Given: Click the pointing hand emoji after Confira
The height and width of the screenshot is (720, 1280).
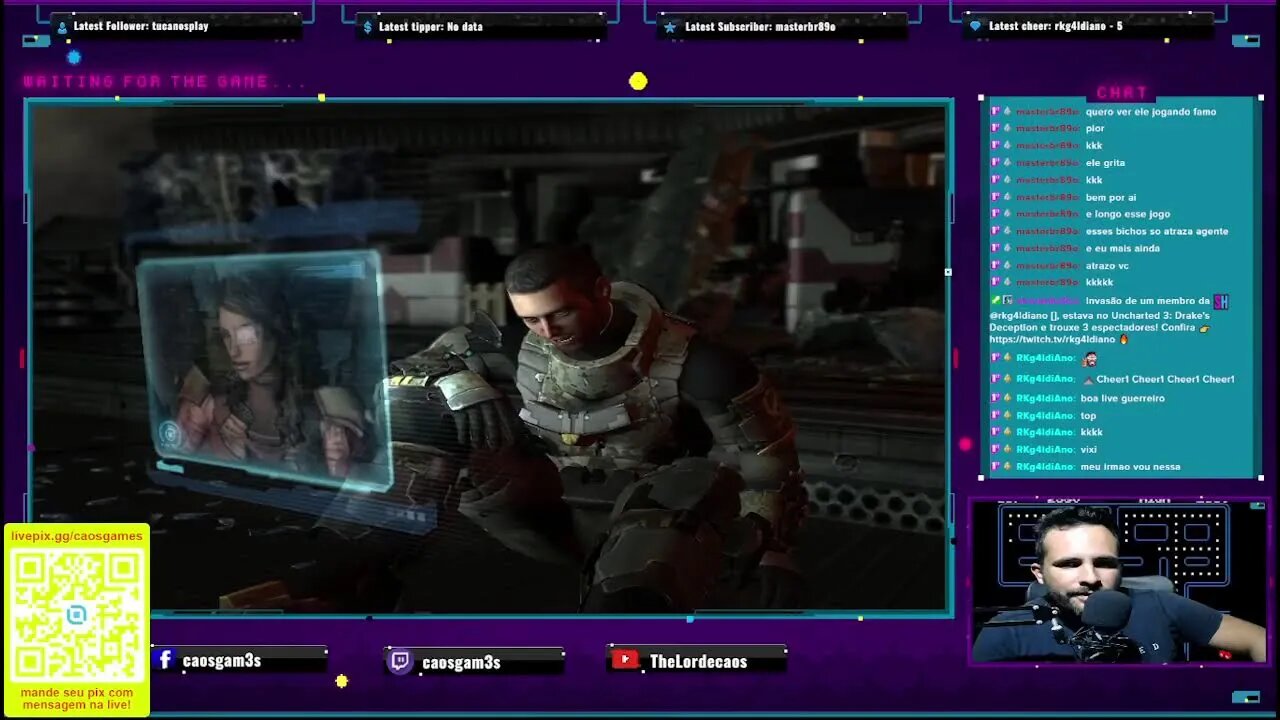Looking at the screenshot, I should (1204, 328).
